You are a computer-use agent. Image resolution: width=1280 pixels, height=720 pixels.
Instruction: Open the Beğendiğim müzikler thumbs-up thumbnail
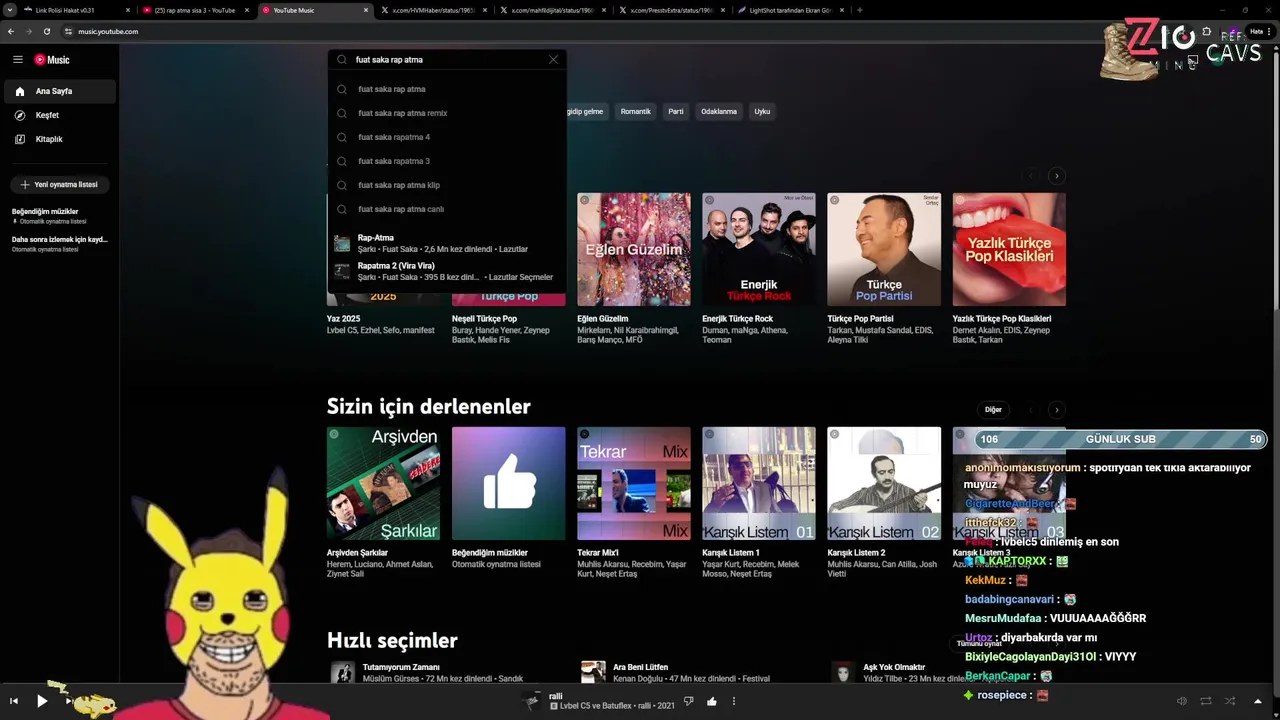(x=508, y=483)
